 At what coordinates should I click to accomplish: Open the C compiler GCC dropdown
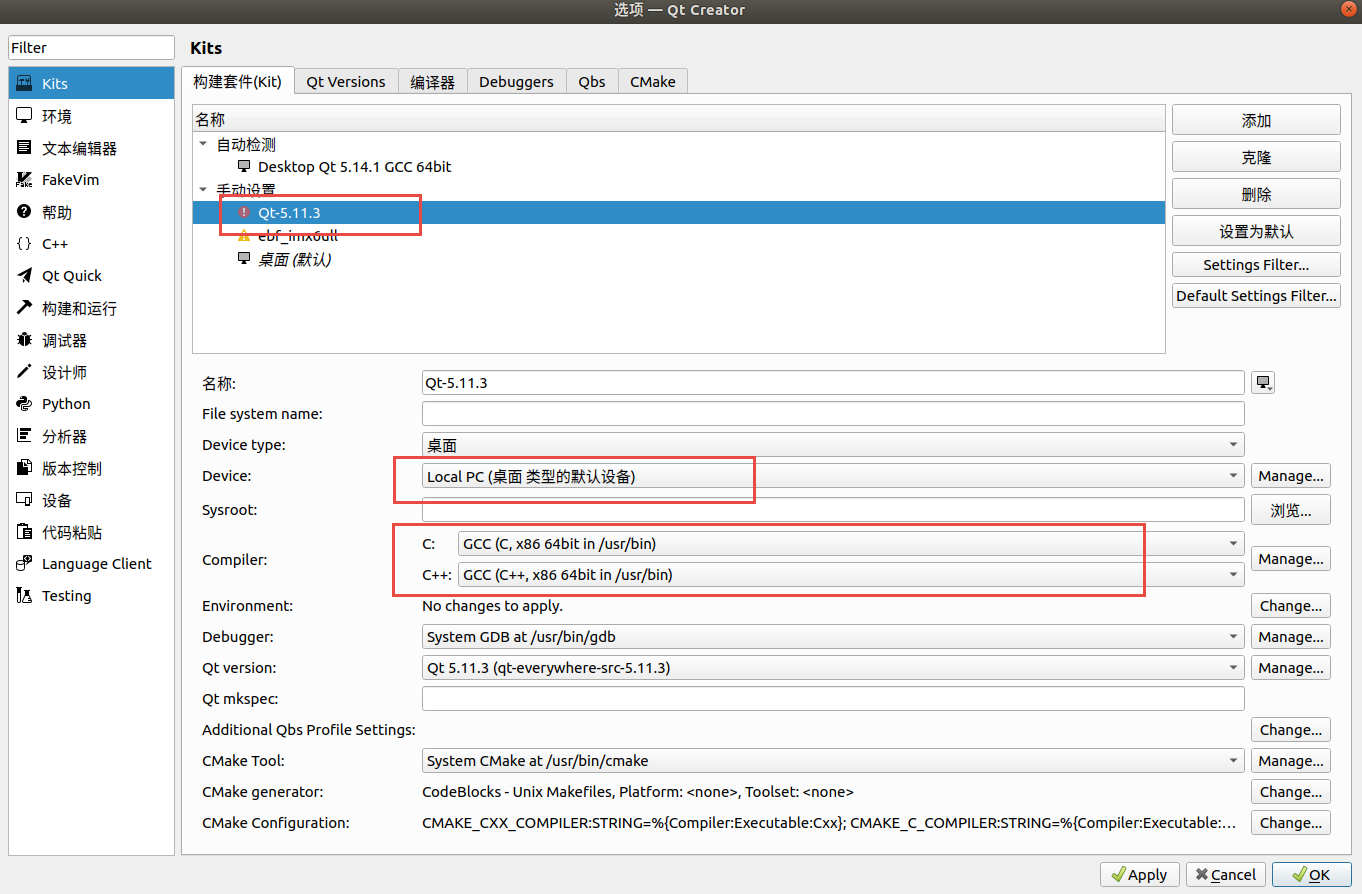point(851,544)
